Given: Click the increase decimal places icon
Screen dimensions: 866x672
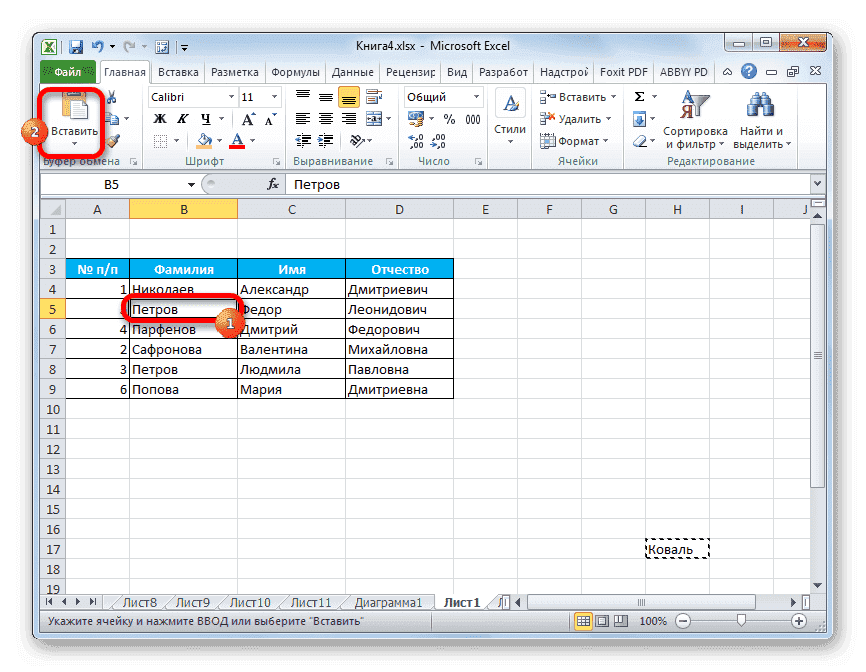Looking at the screenshot, I should [x=418, y=140].
